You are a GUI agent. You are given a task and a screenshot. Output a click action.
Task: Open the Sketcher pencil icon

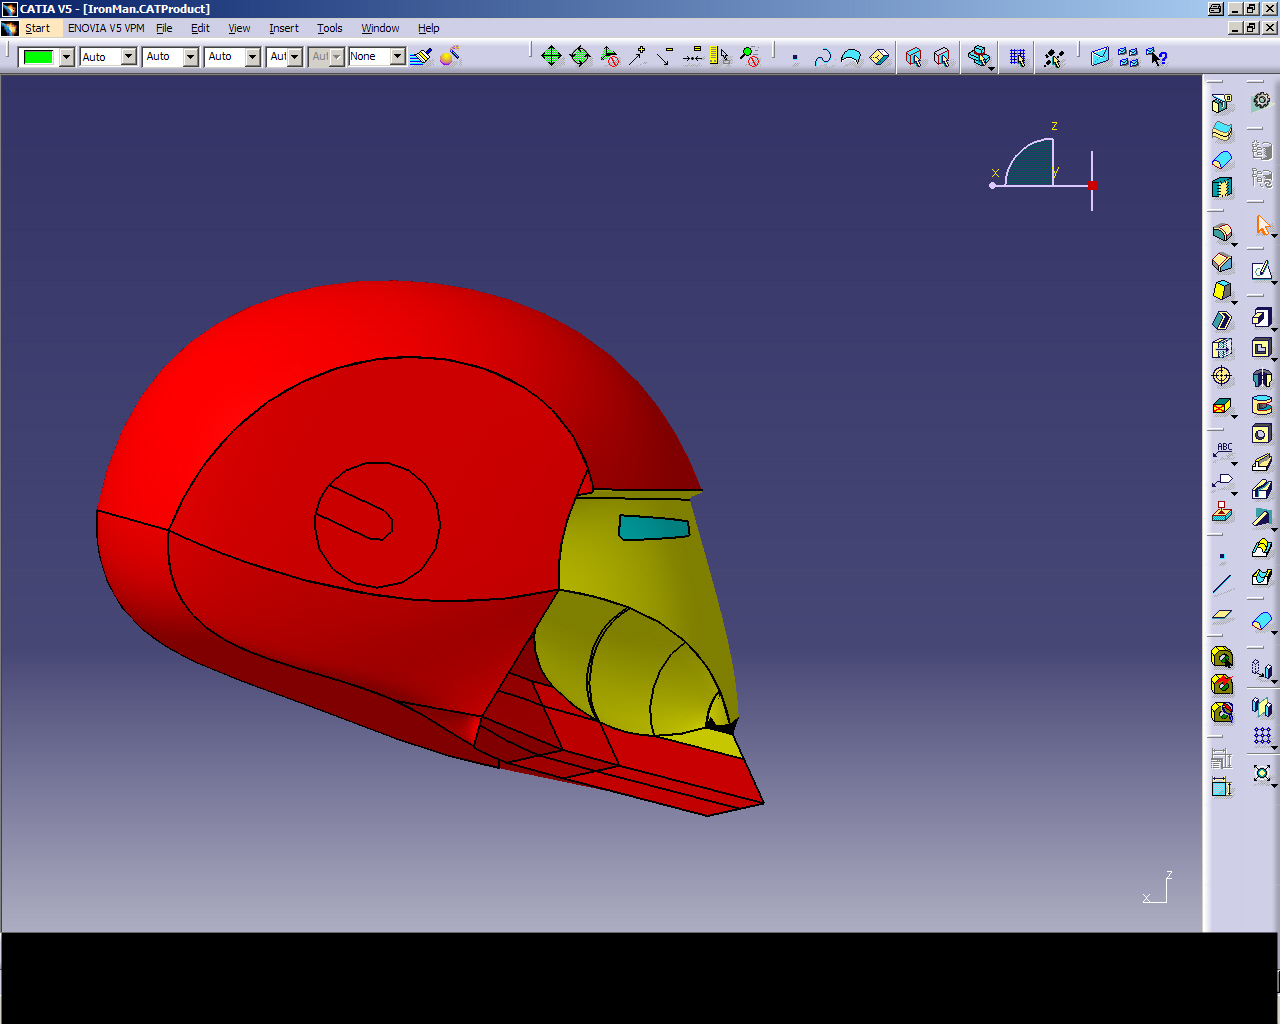[1262, 270]
